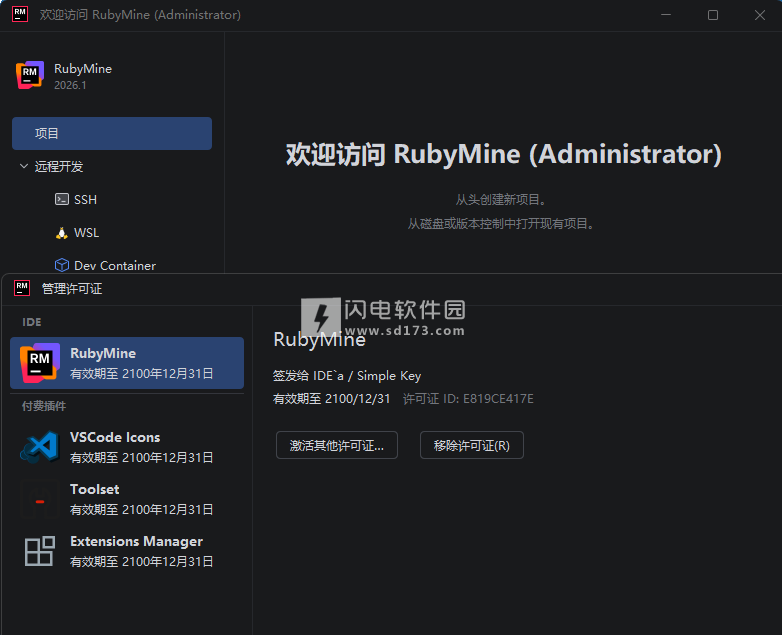This screenshot has height=635, width=782.
Task: Click the WSL penguin icon
Action: coord(62,233)
